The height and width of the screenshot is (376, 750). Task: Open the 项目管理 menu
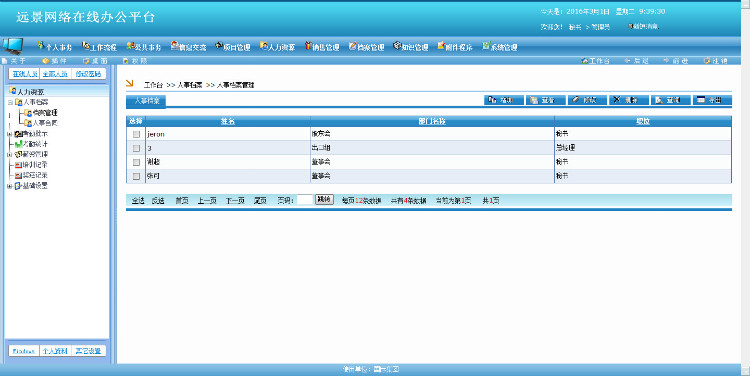click(233, 47)
